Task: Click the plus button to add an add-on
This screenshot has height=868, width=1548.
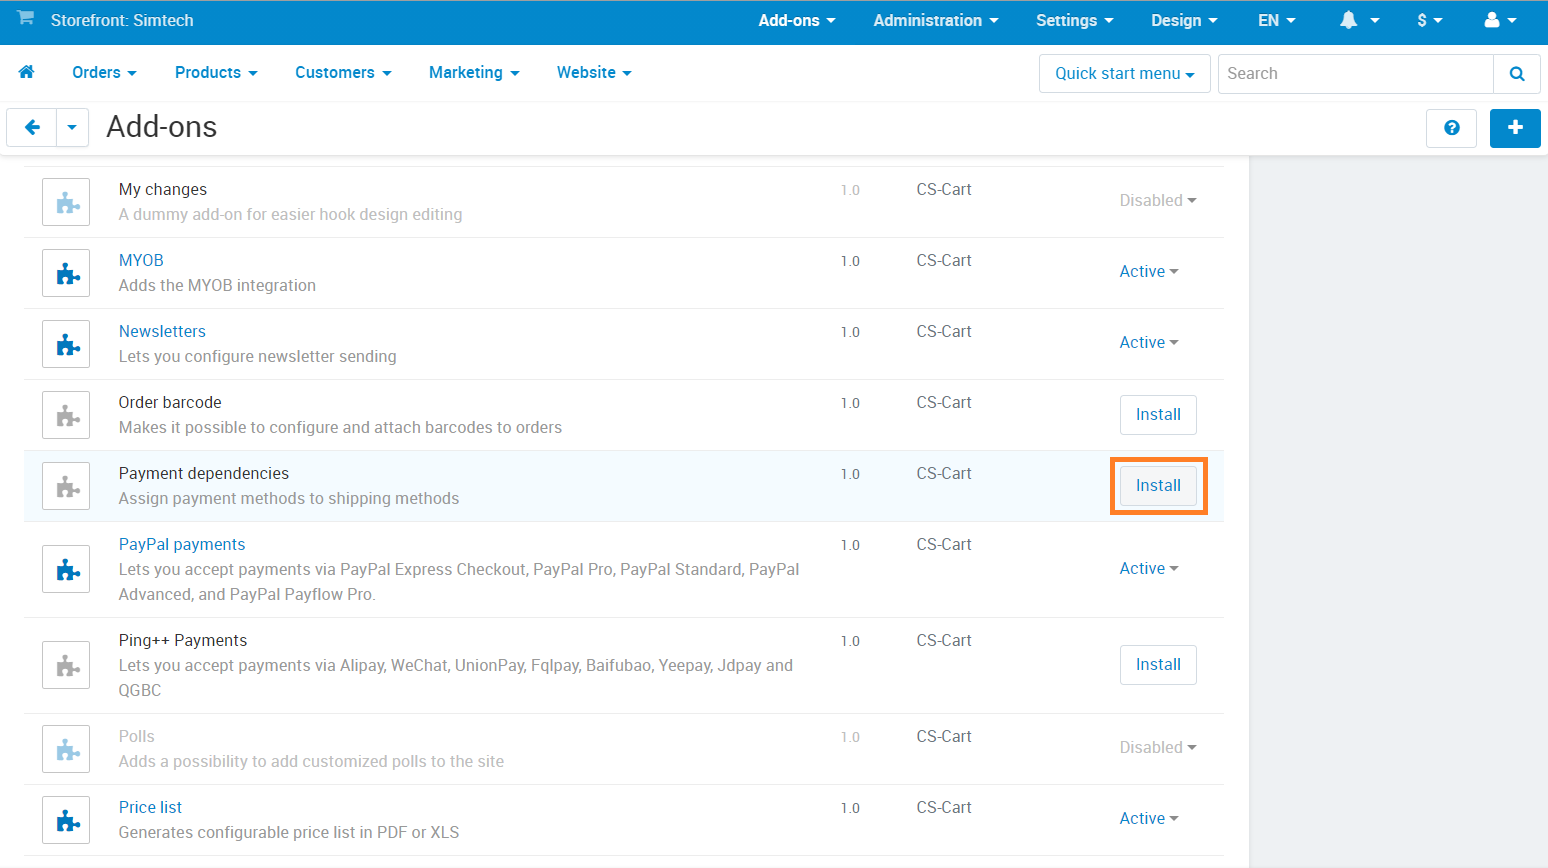Action: pyautogui.click(x=1515, y=128)
